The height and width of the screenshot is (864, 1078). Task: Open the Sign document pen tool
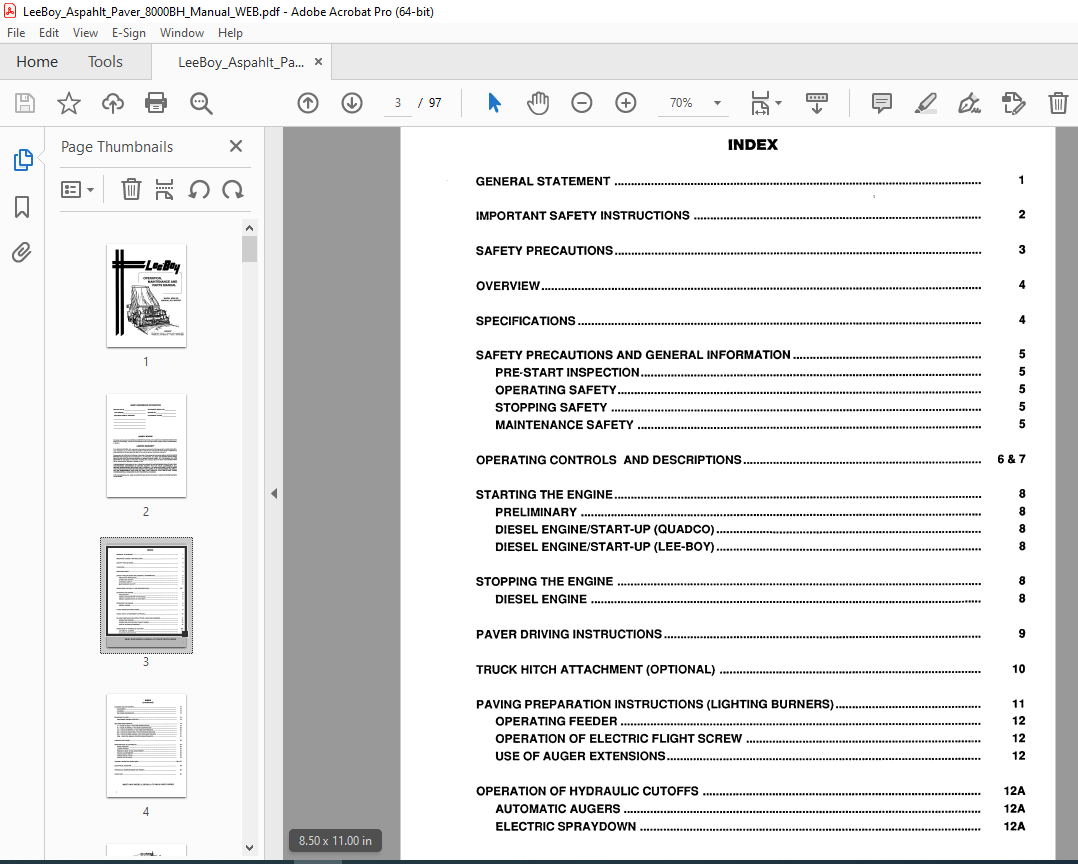coord(969,103)
